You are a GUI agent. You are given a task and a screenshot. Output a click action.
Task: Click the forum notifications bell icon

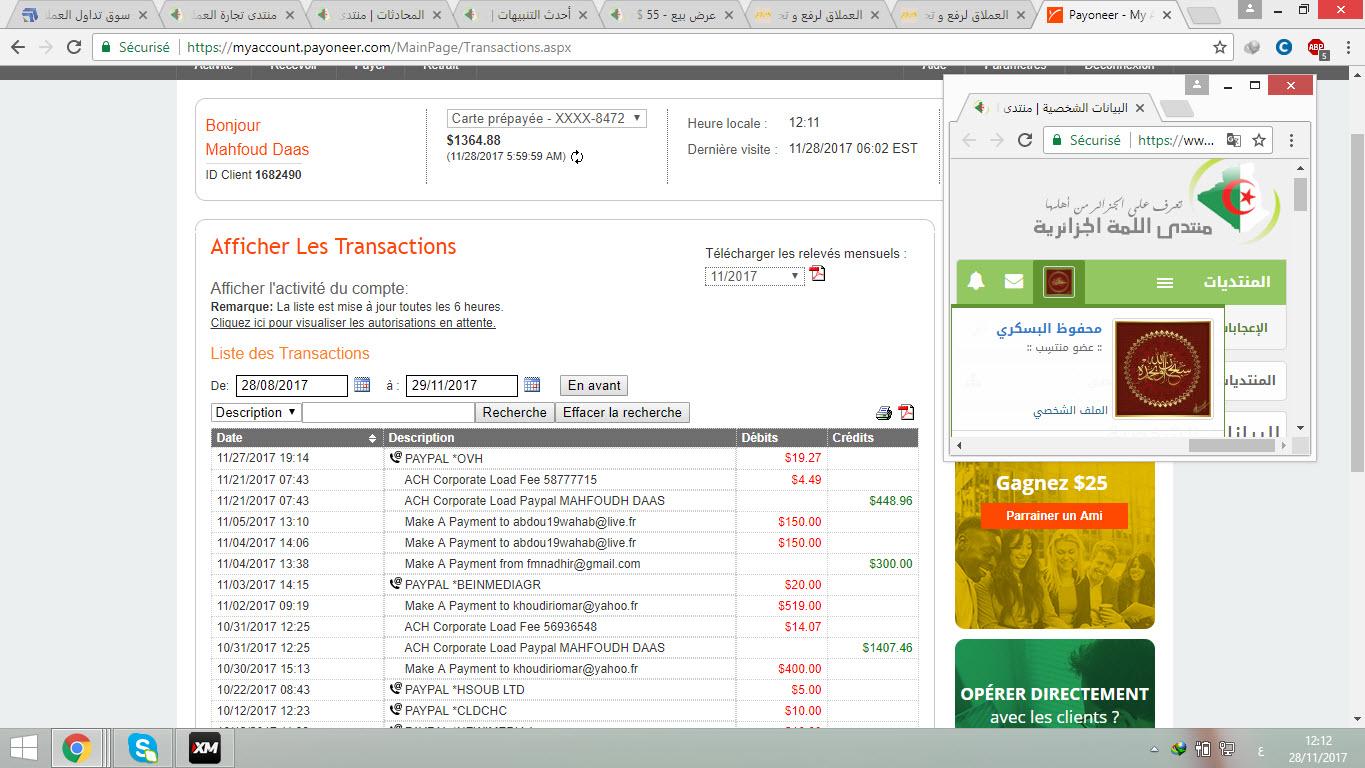[976, 282]
